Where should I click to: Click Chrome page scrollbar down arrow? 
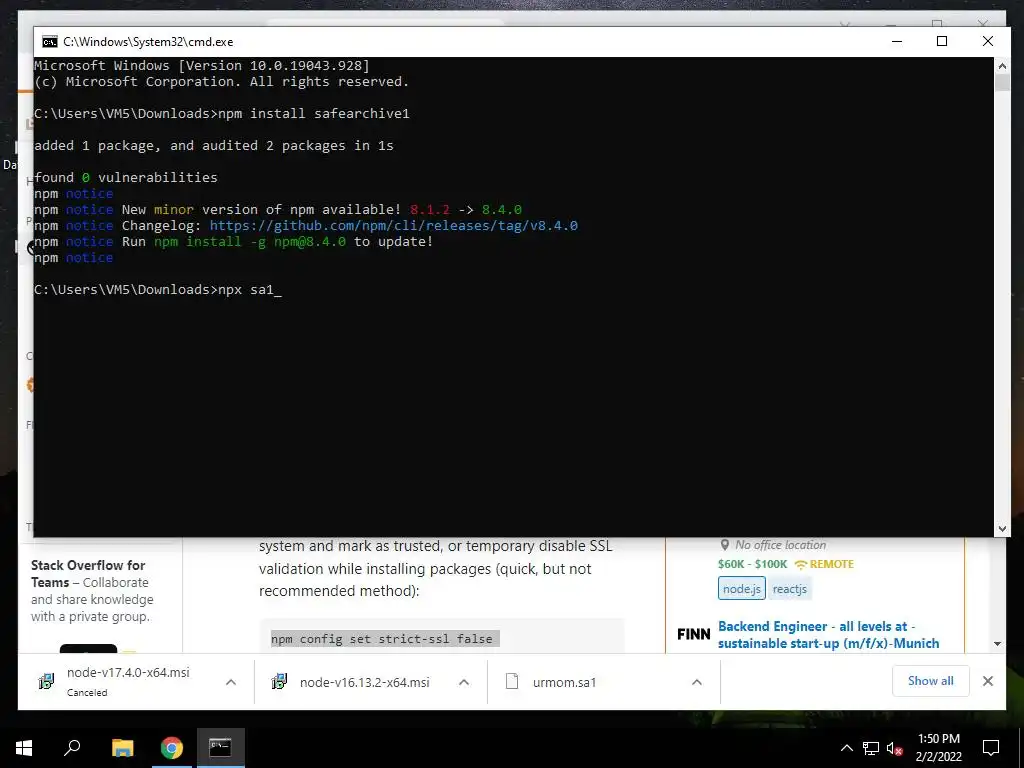pyautogui.click(x=997, y=644)
